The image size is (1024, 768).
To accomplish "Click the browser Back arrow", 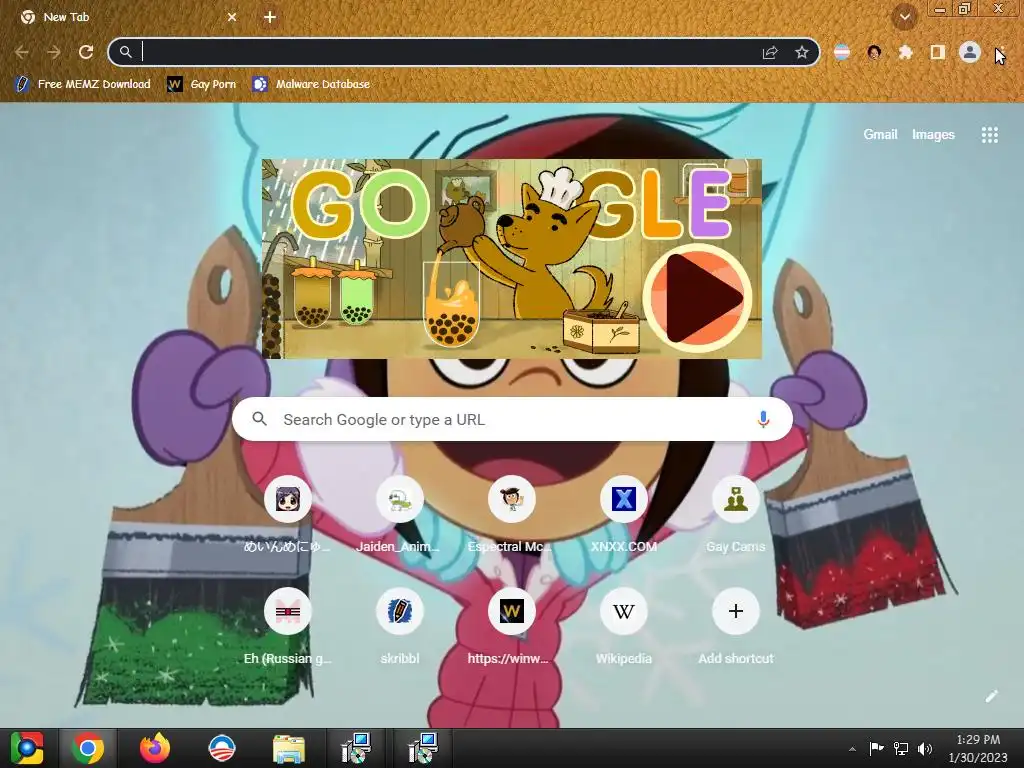I will pyautogui.click(x=22, y=52).
